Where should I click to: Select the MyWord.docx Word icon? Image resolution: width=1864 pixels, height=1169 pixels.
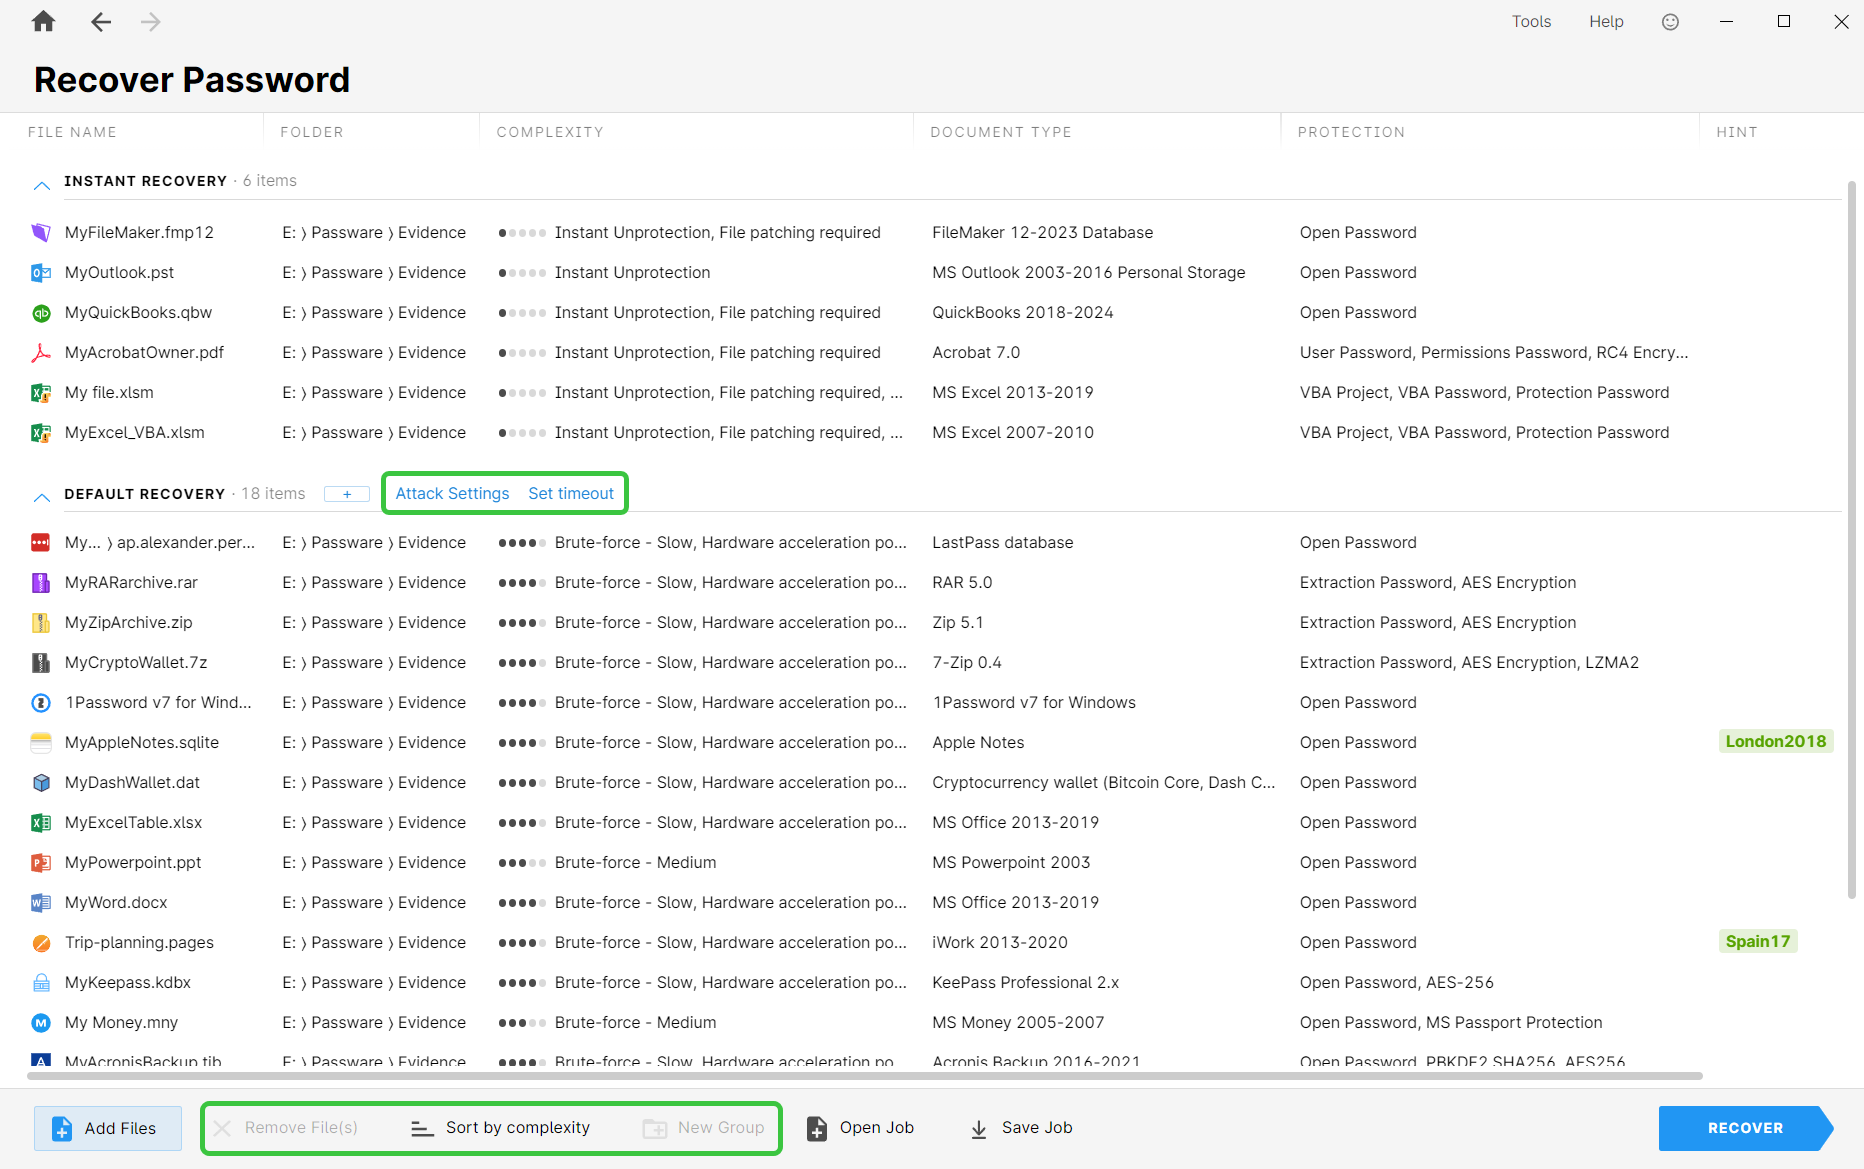(x=41, y=902)
